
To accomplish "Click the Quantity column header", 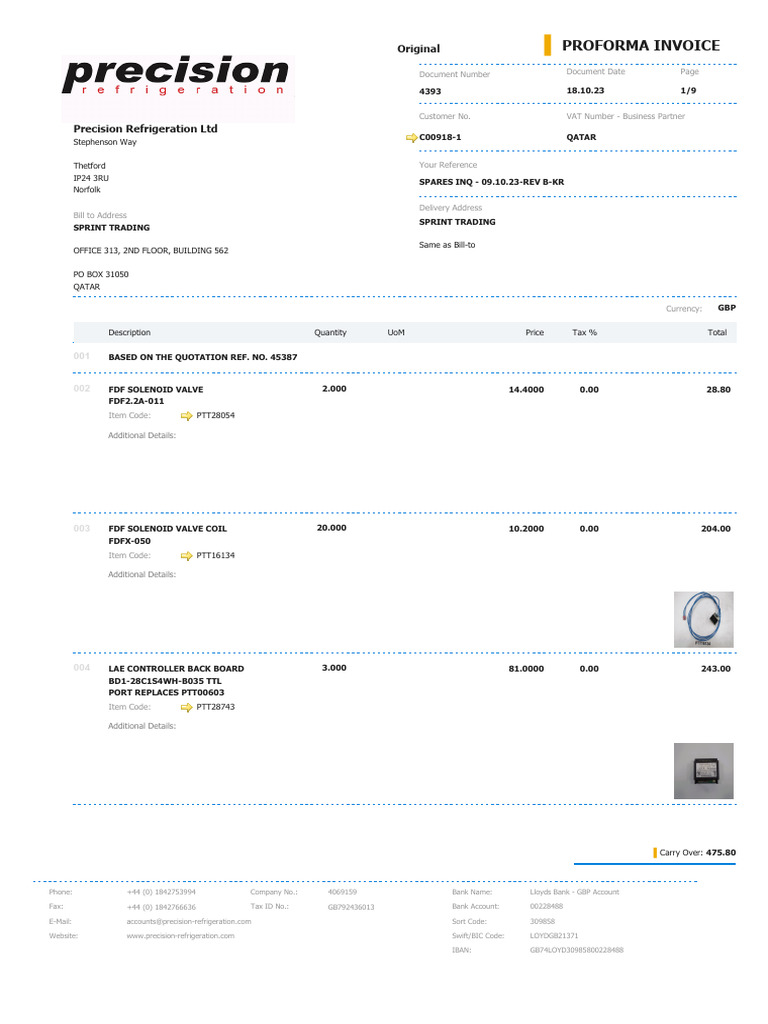I will [330, 332].
